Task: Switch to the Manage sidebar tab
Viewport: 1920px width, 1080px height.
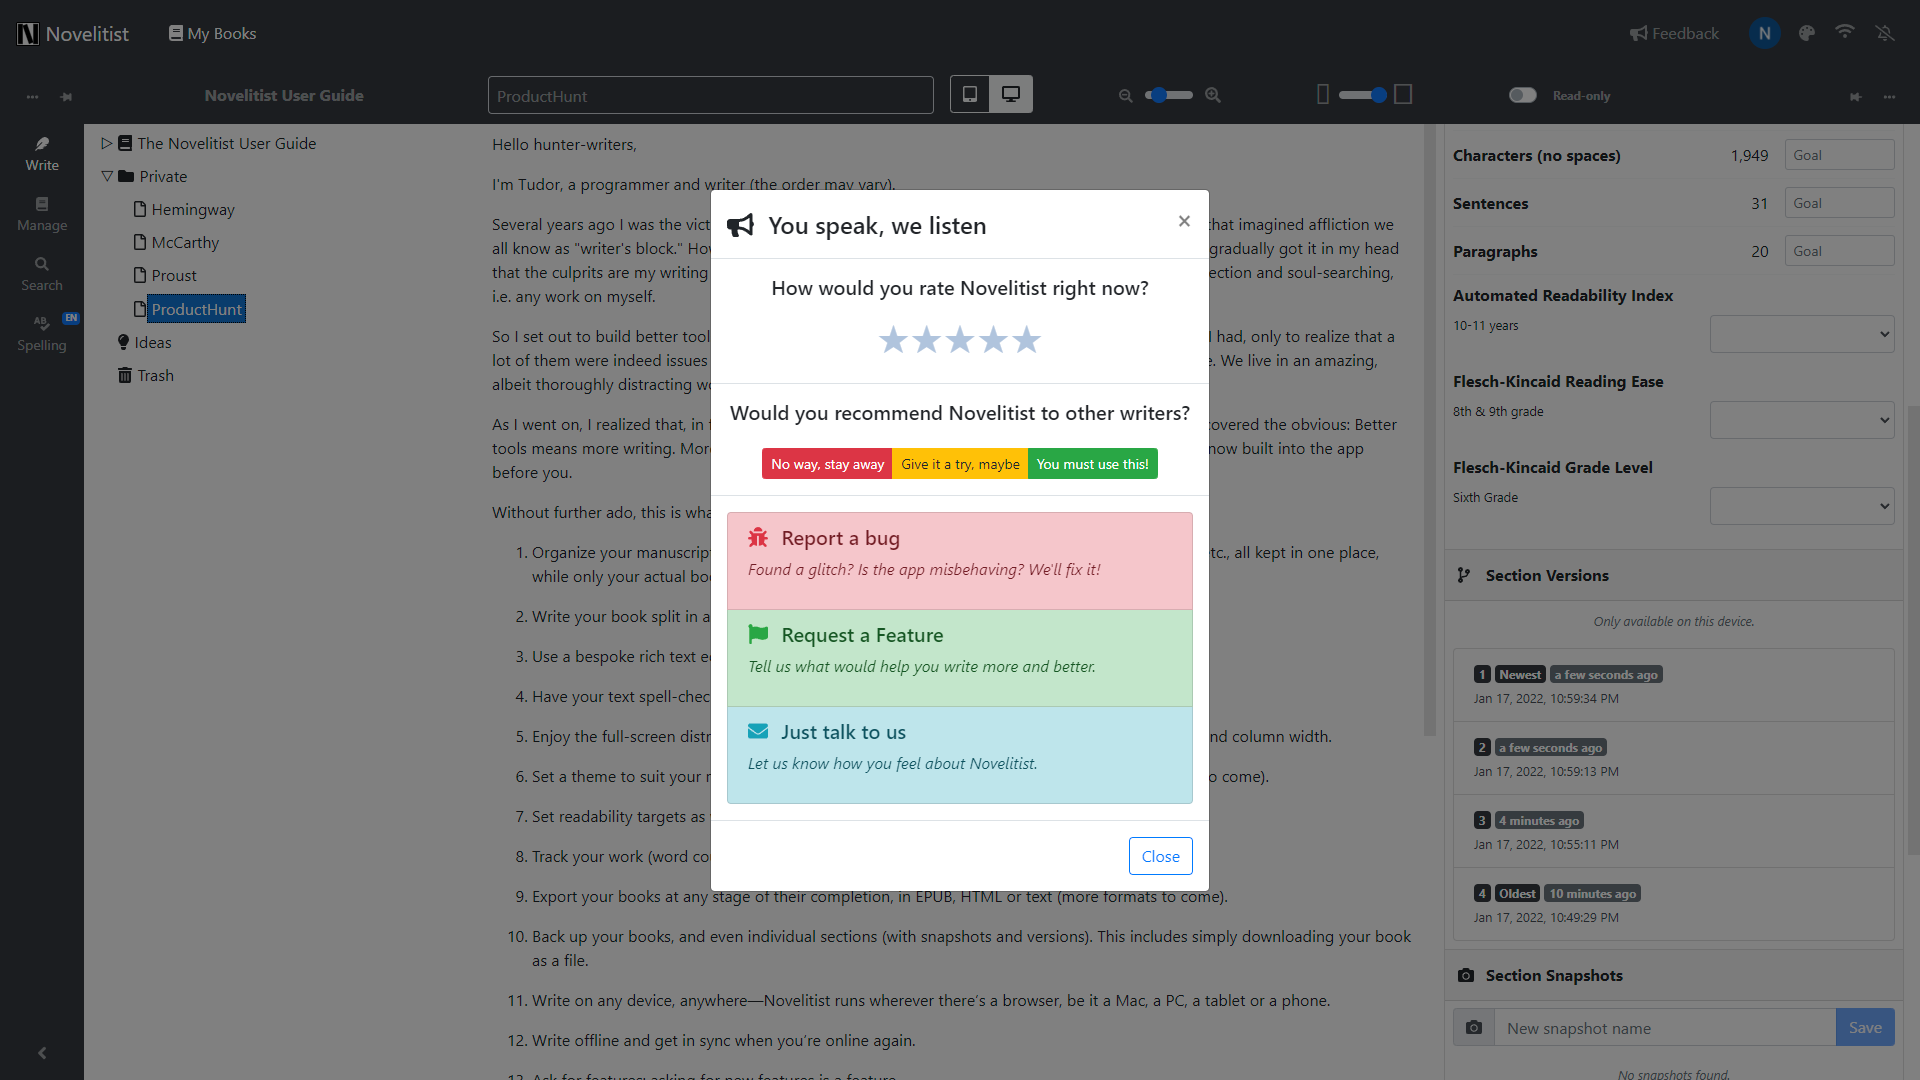Action: coord(42,213)
